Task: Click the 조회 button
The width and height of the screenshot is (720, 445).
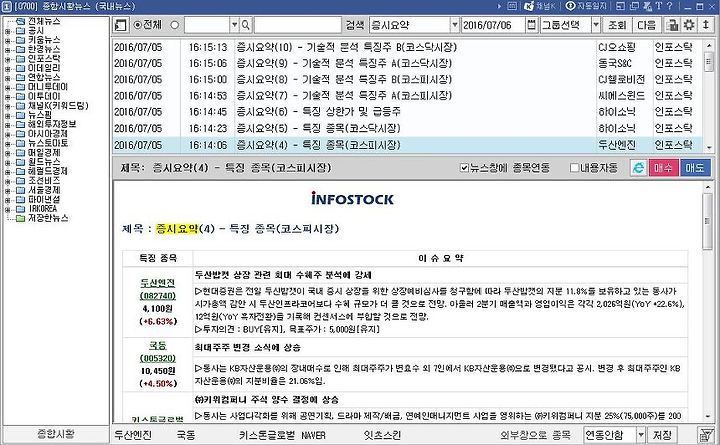Action: pos(617,25)
